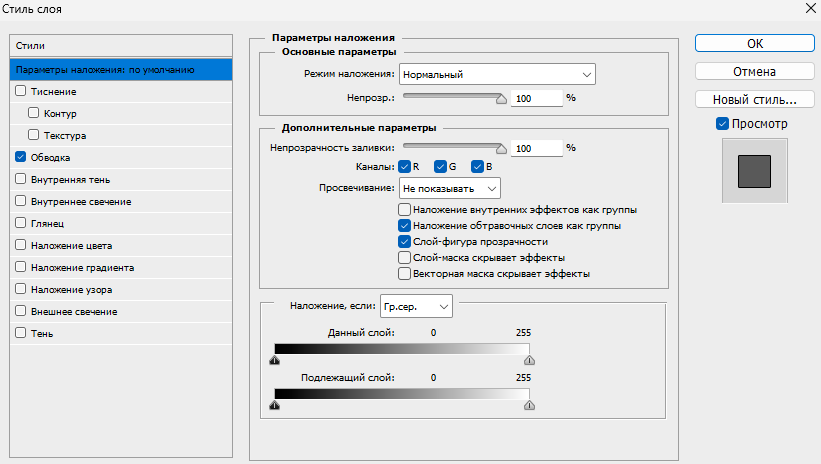Enable Слой-маска скрывает эффекты checkbox
Image resolution: width=821 pixels, height=464 pixels.
coord(404,257)
